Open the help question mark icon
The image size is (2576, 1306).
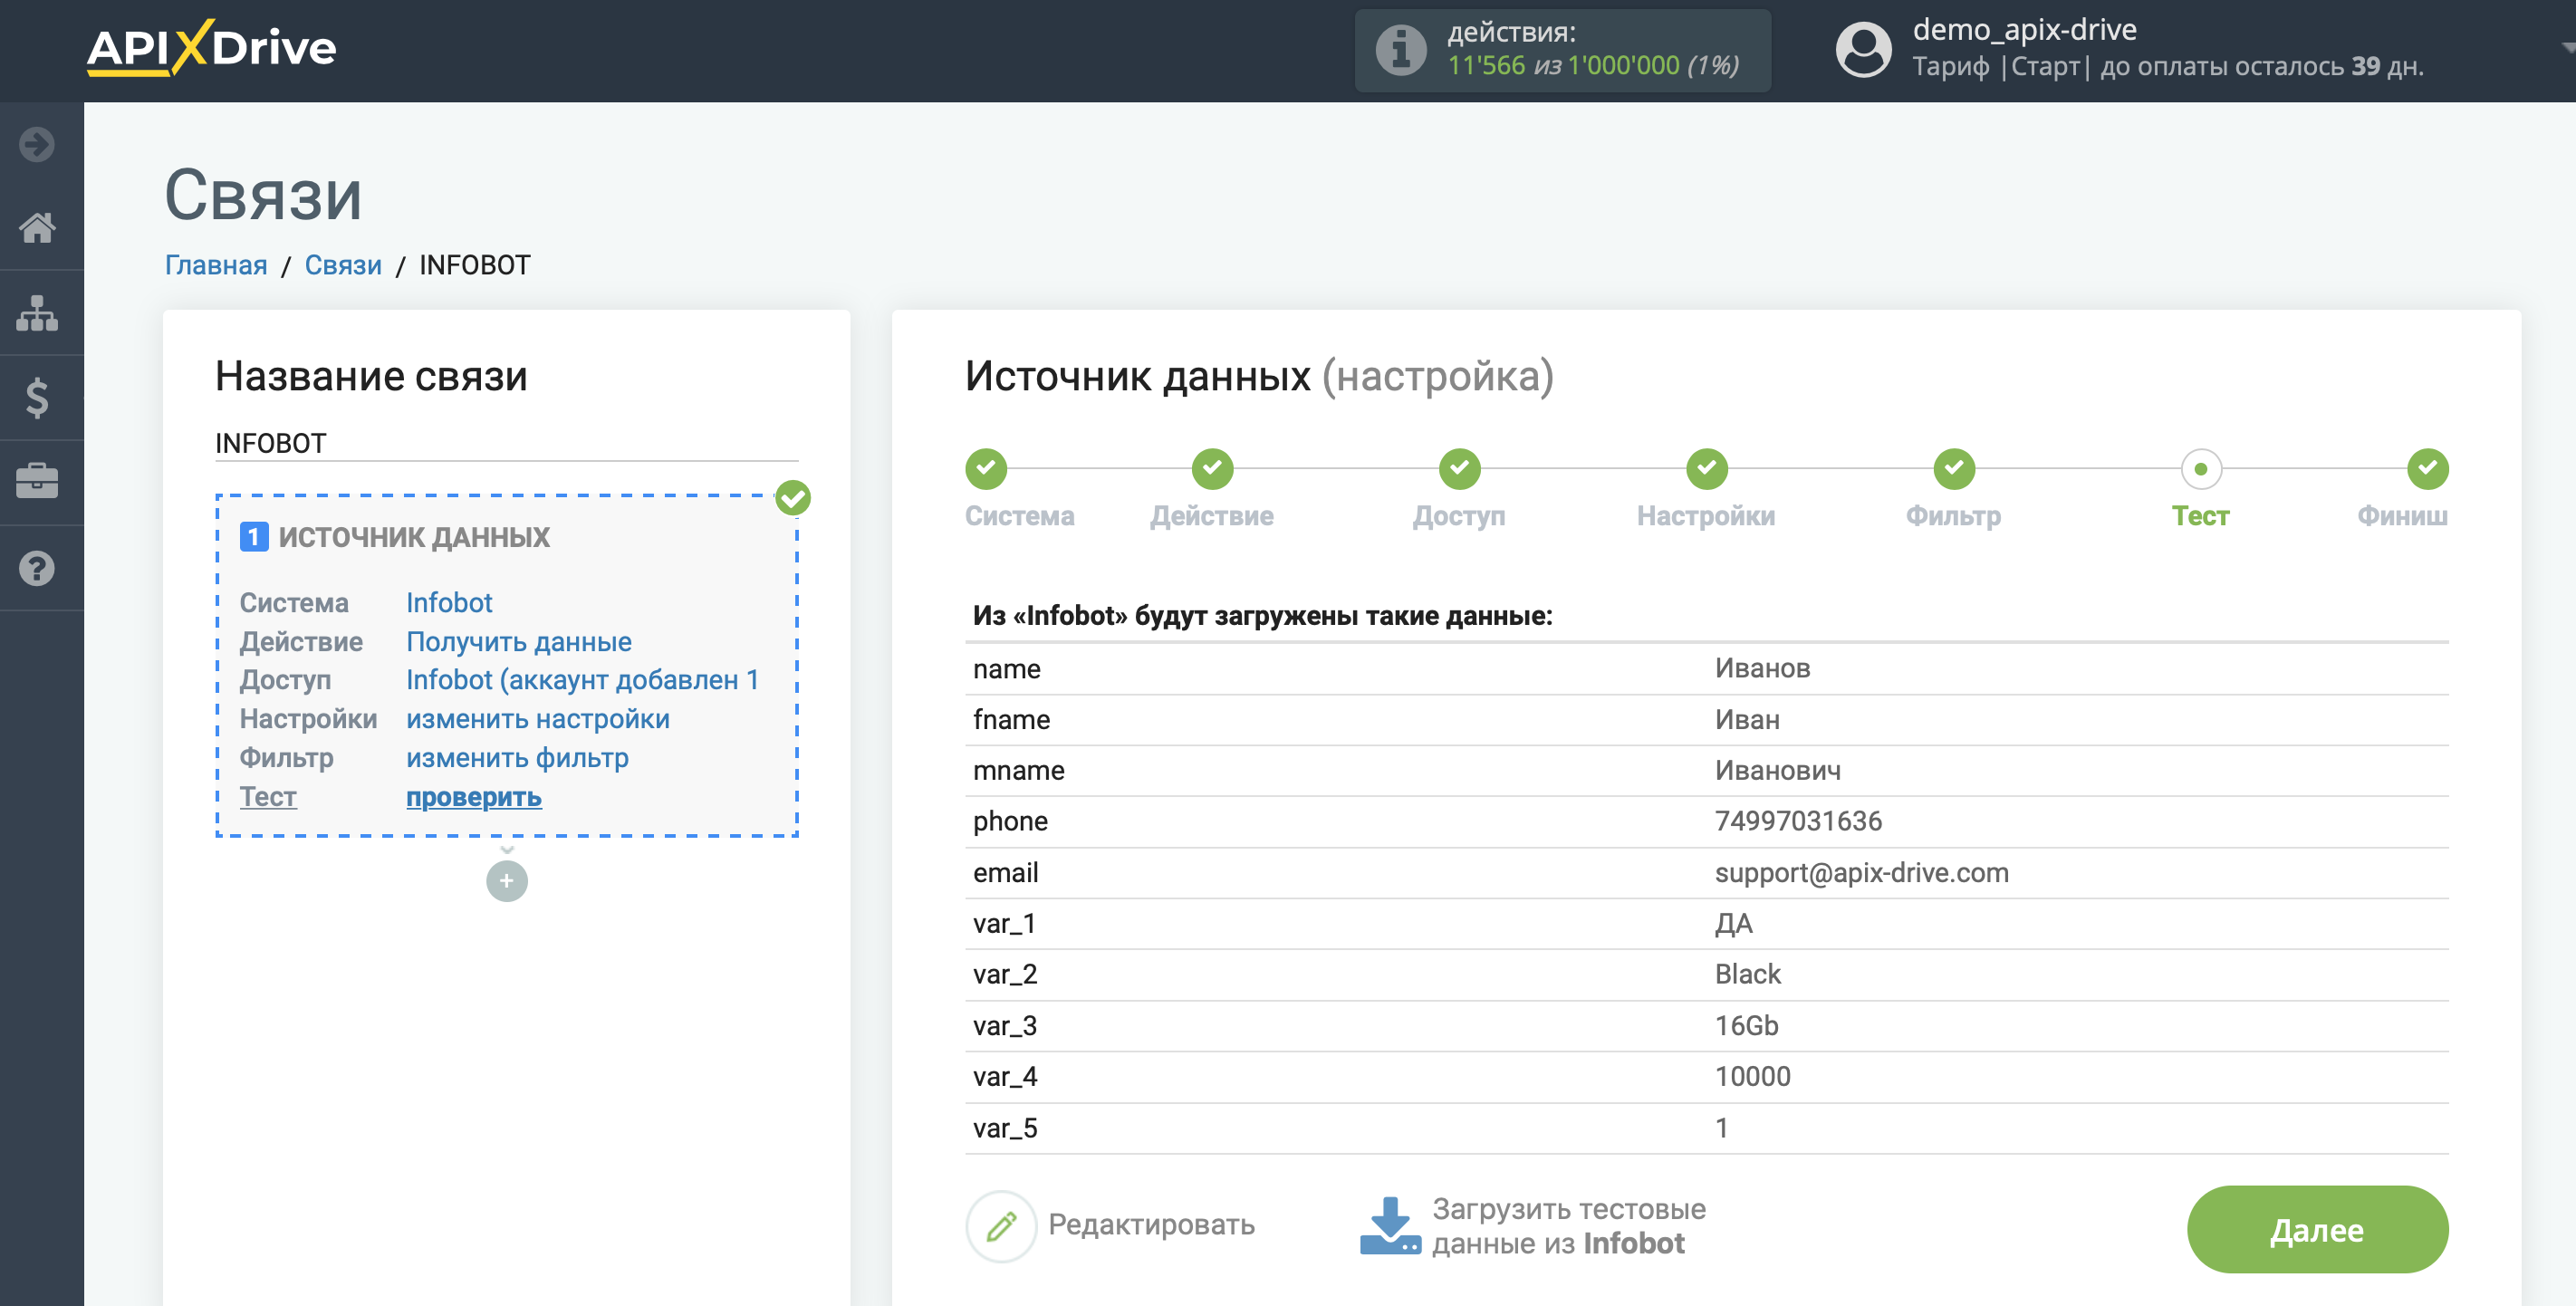37,568
